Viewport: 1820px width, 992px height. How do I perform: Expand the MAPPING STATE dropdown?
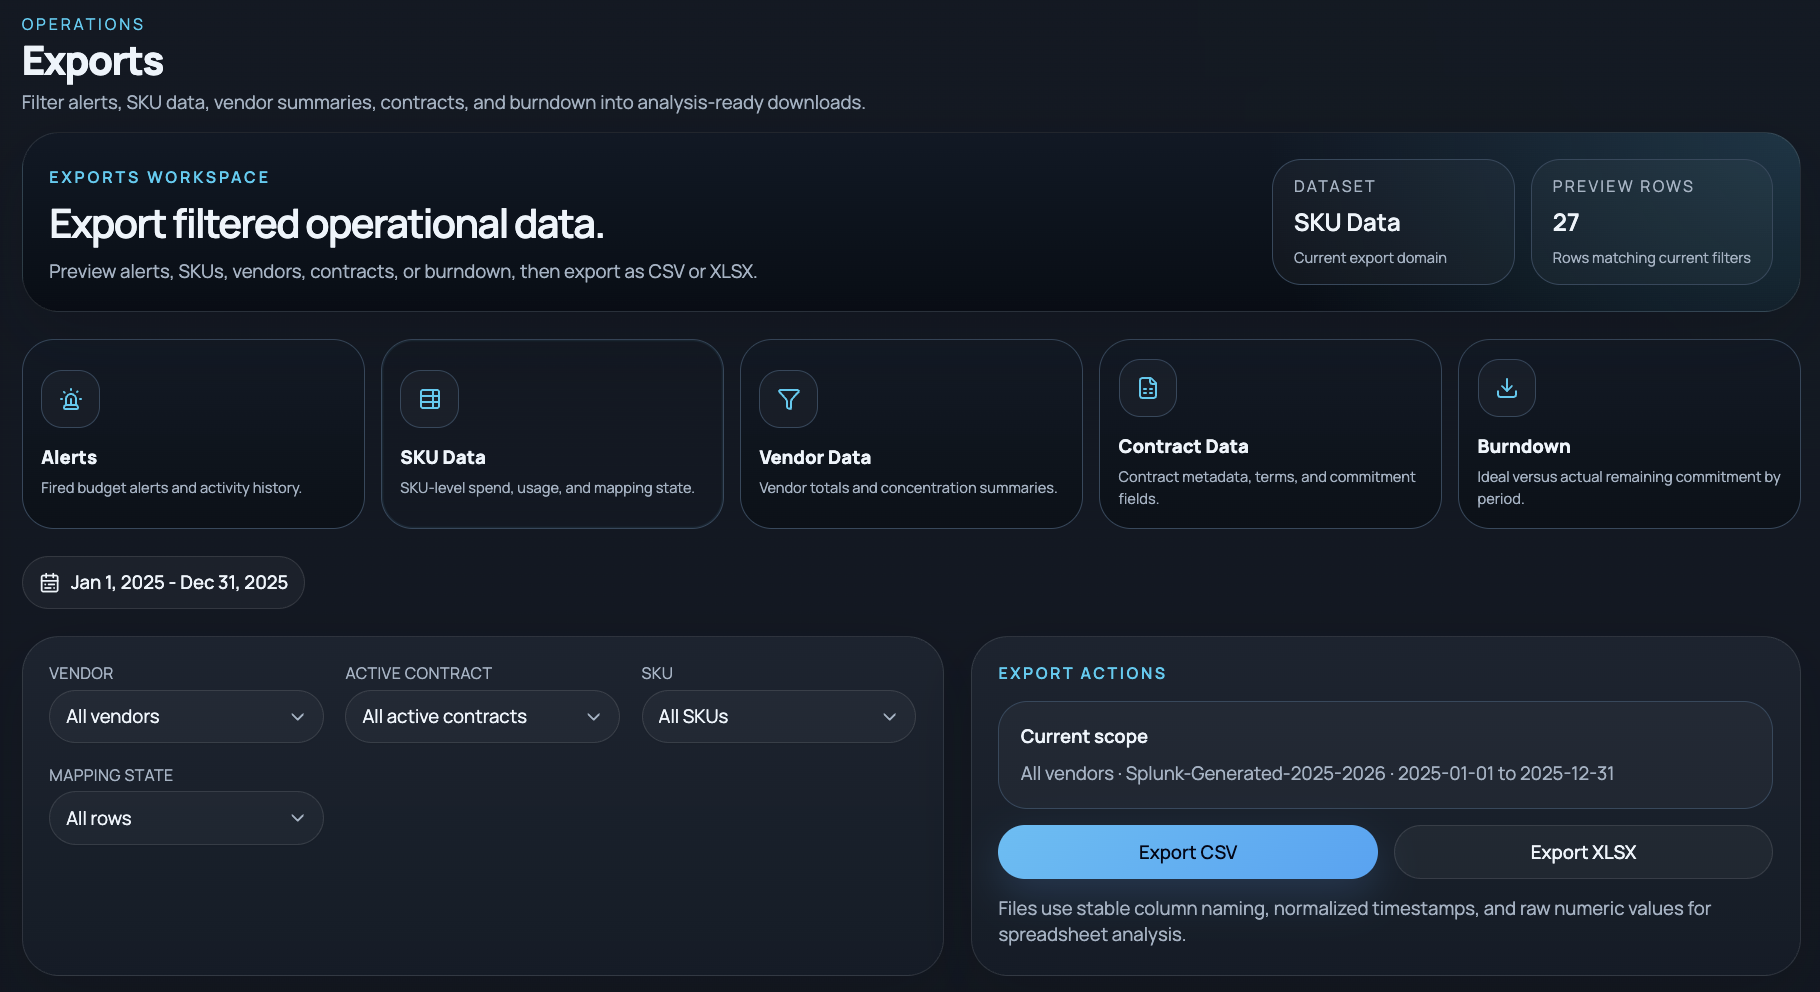point(186,817)
